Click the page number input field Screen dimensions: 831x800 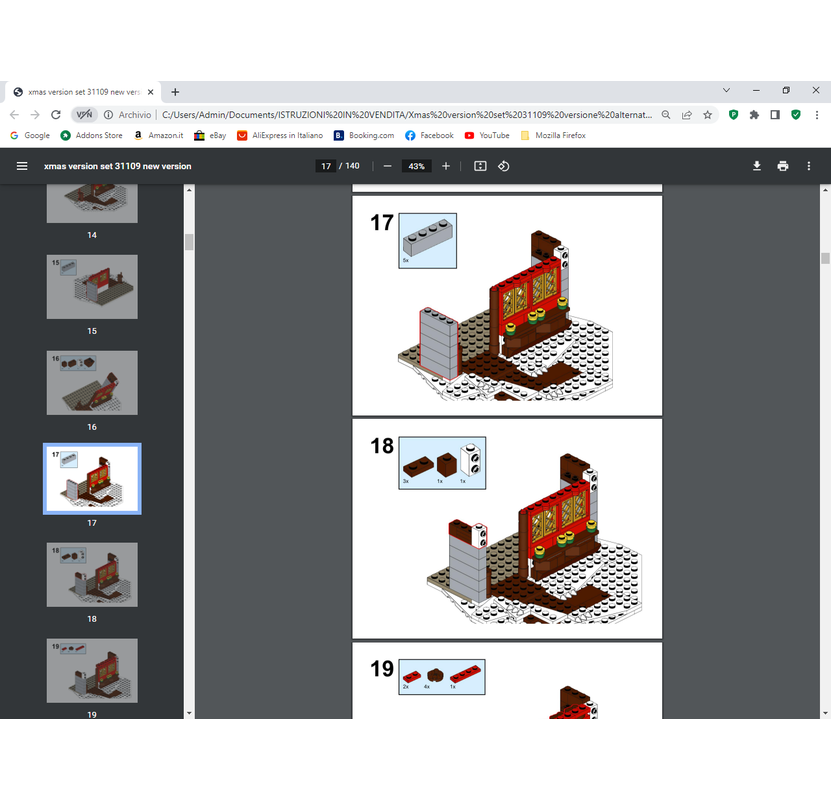coord(326,166)
